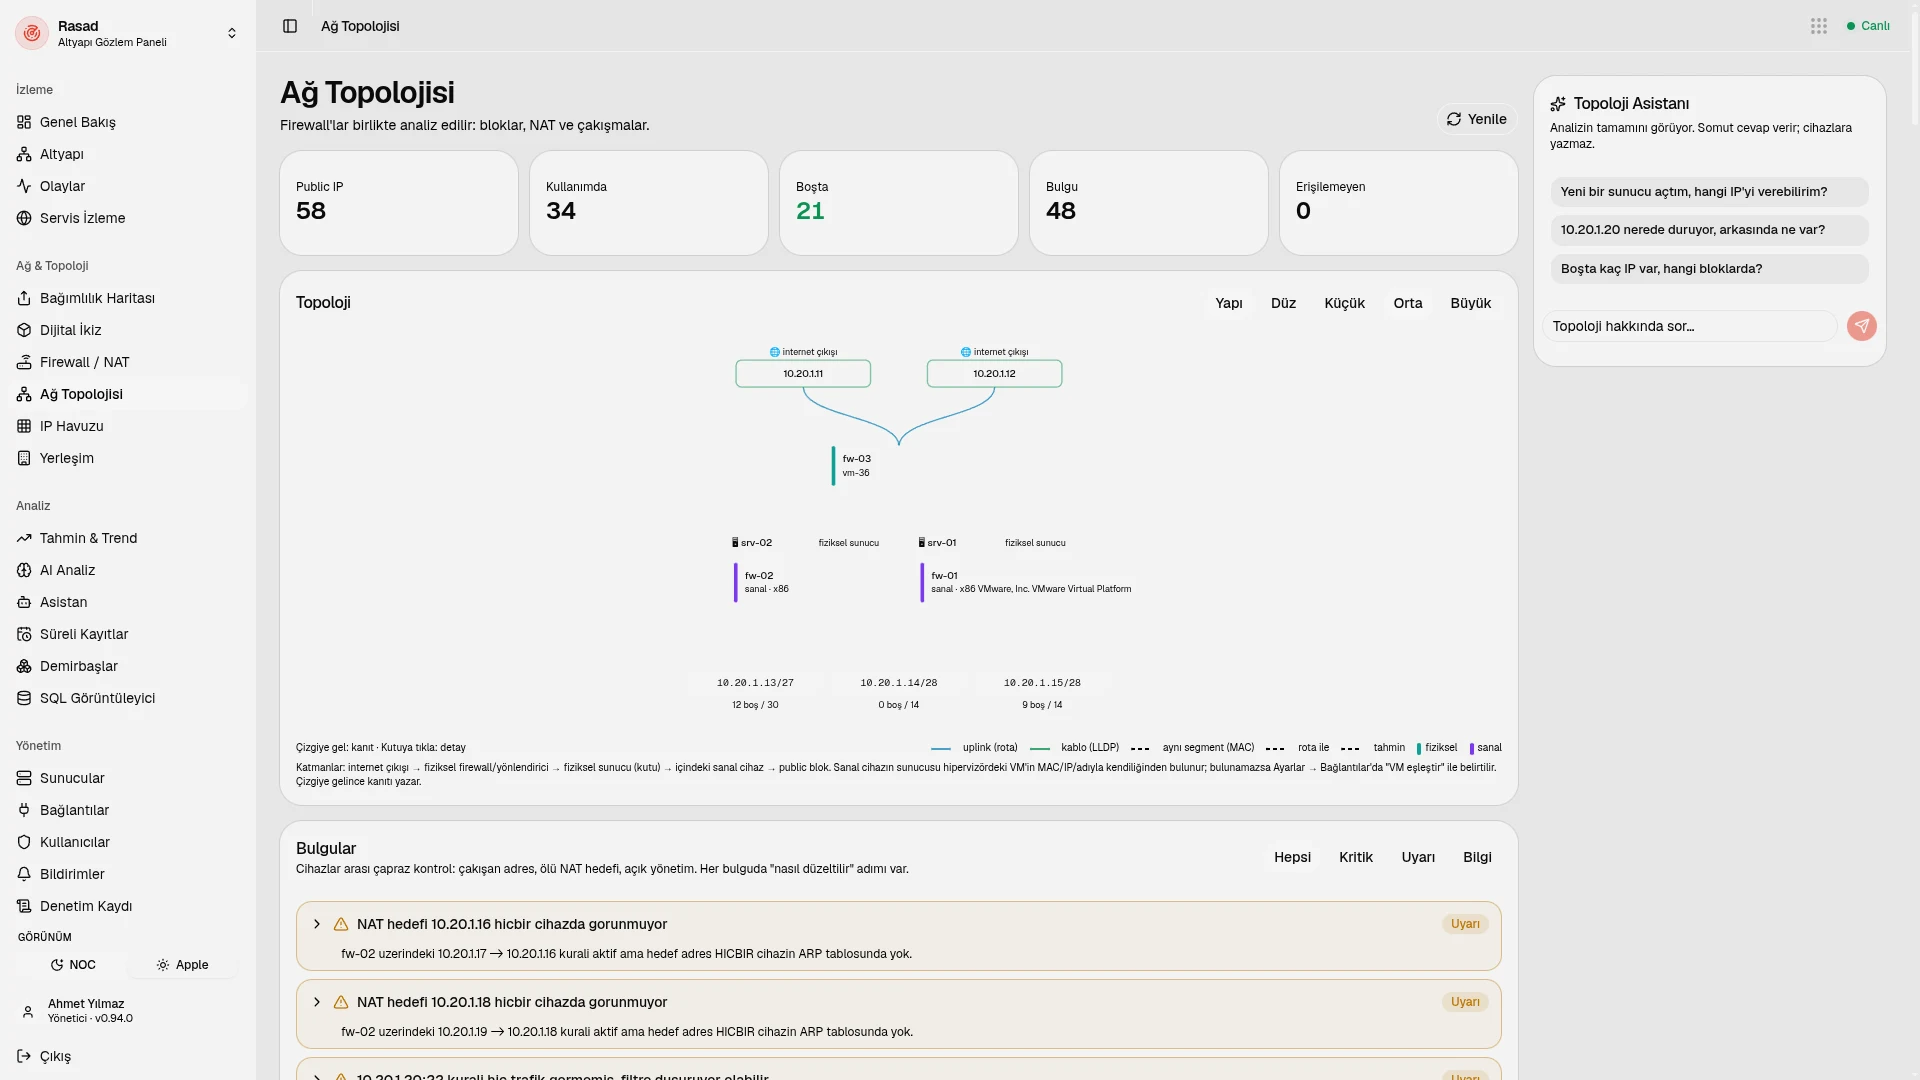Select Düz topology layout
Viewport: 1920px width, 1080px height.
1283,303
